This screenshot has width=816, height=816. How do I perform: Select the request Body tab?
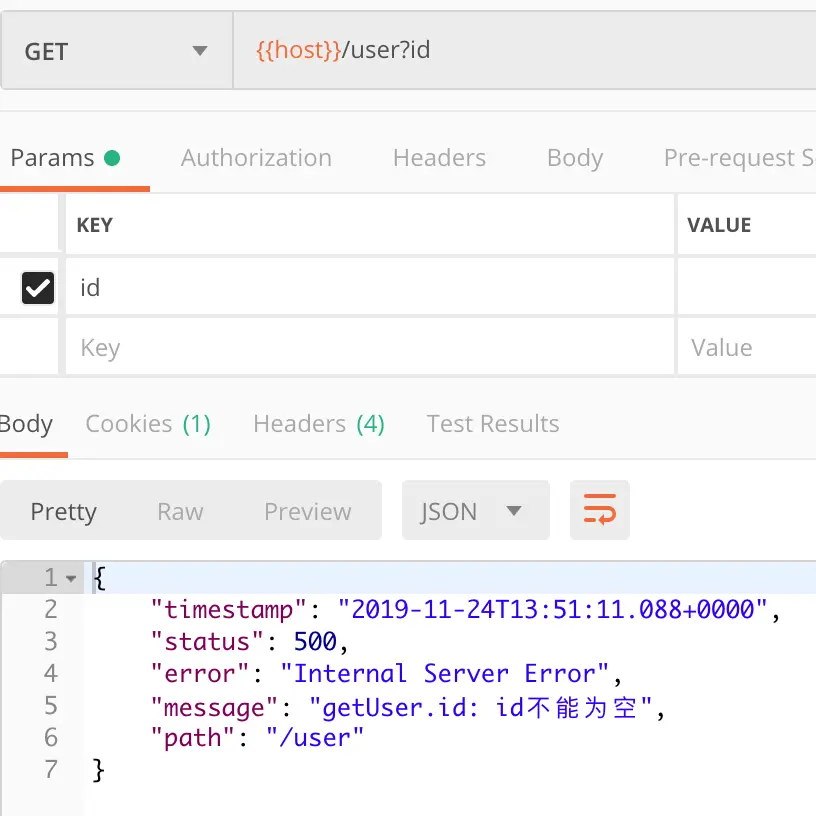coord(574,158)
